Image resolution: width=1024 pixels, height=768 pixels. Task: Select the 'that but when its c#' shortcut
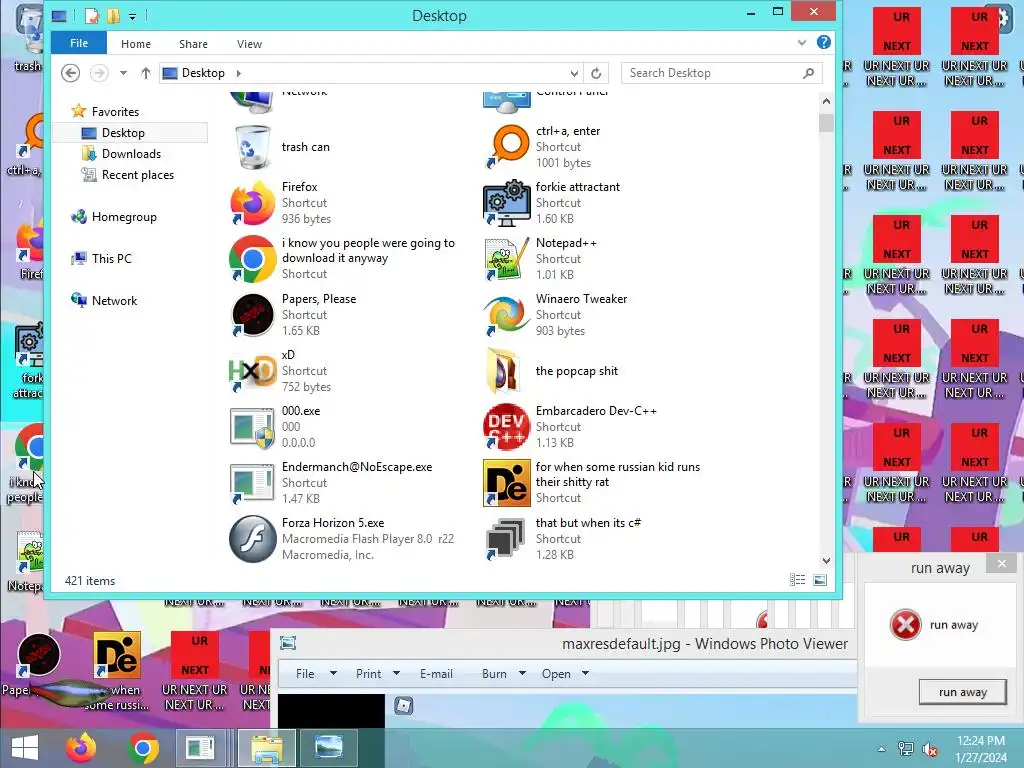pyautogui.click(x=507, y=539)
